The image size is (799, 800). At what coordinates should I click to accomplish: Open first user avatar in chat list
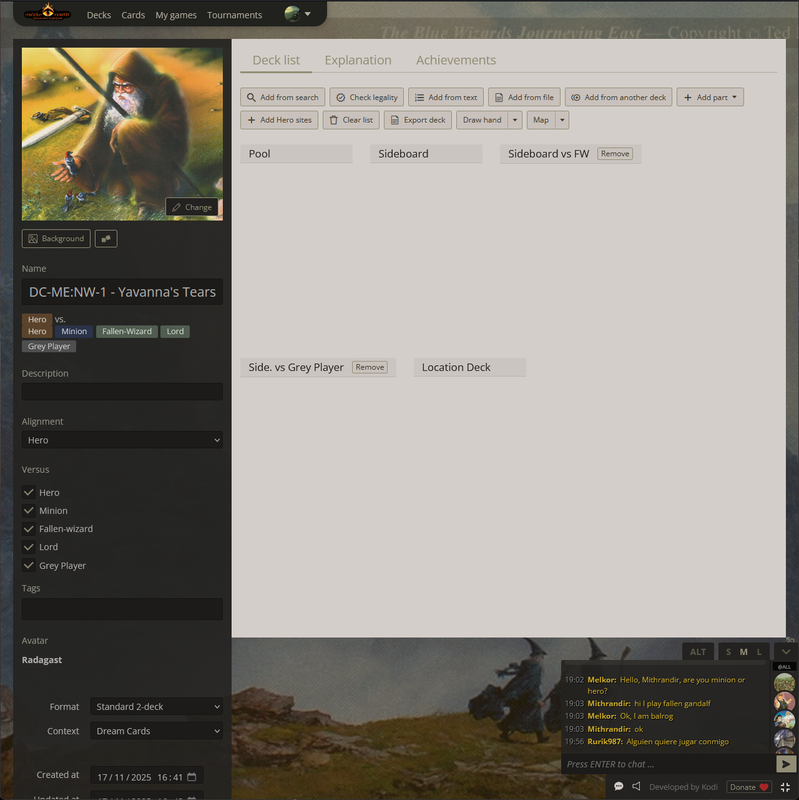coord(784,682)
